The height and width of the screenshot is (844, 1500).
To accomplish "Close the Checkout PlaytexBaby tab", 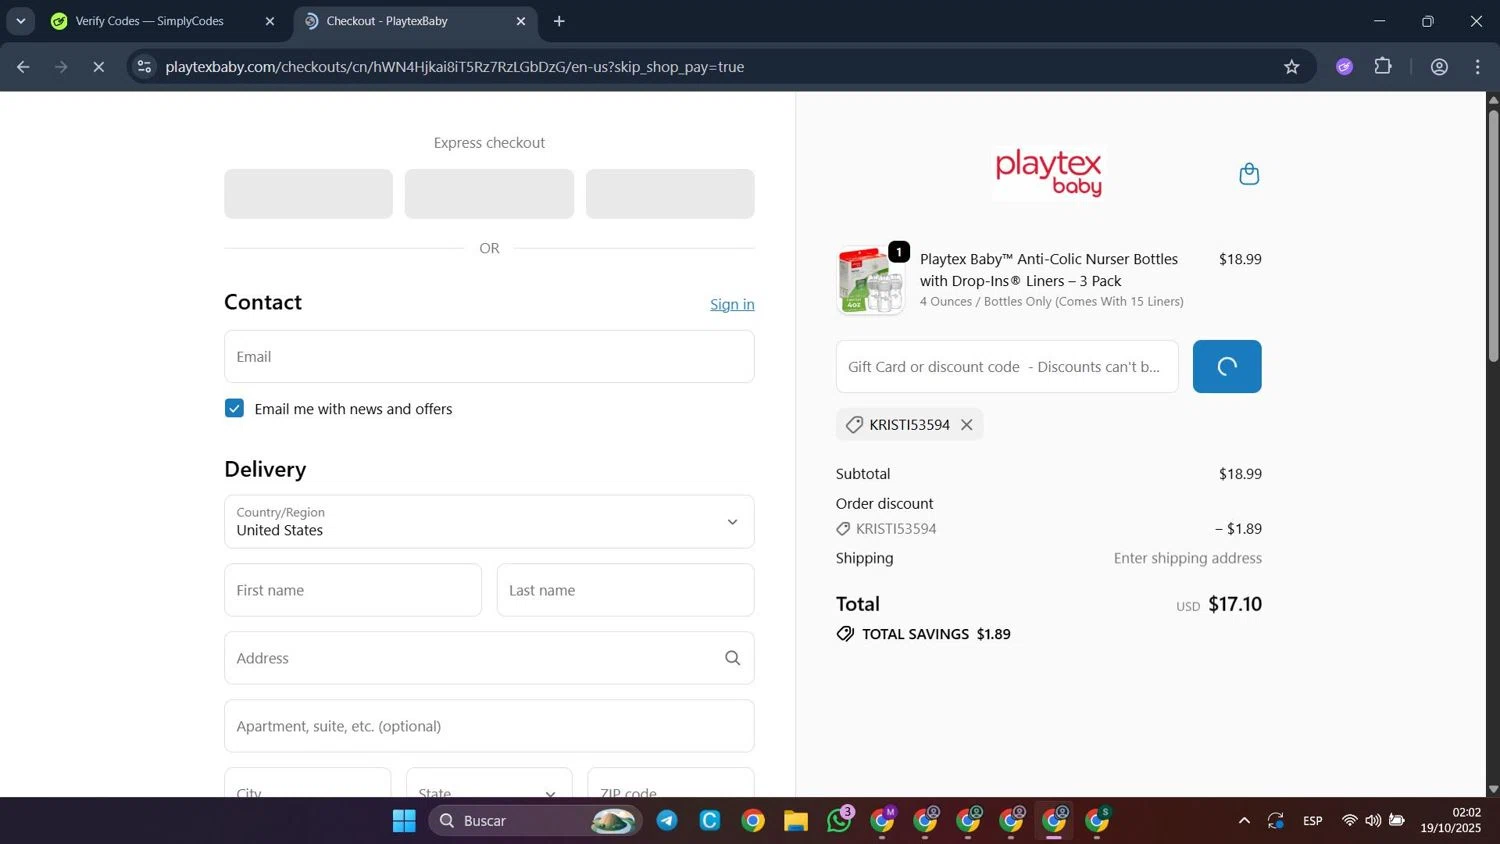I will (x=520, y=21).
